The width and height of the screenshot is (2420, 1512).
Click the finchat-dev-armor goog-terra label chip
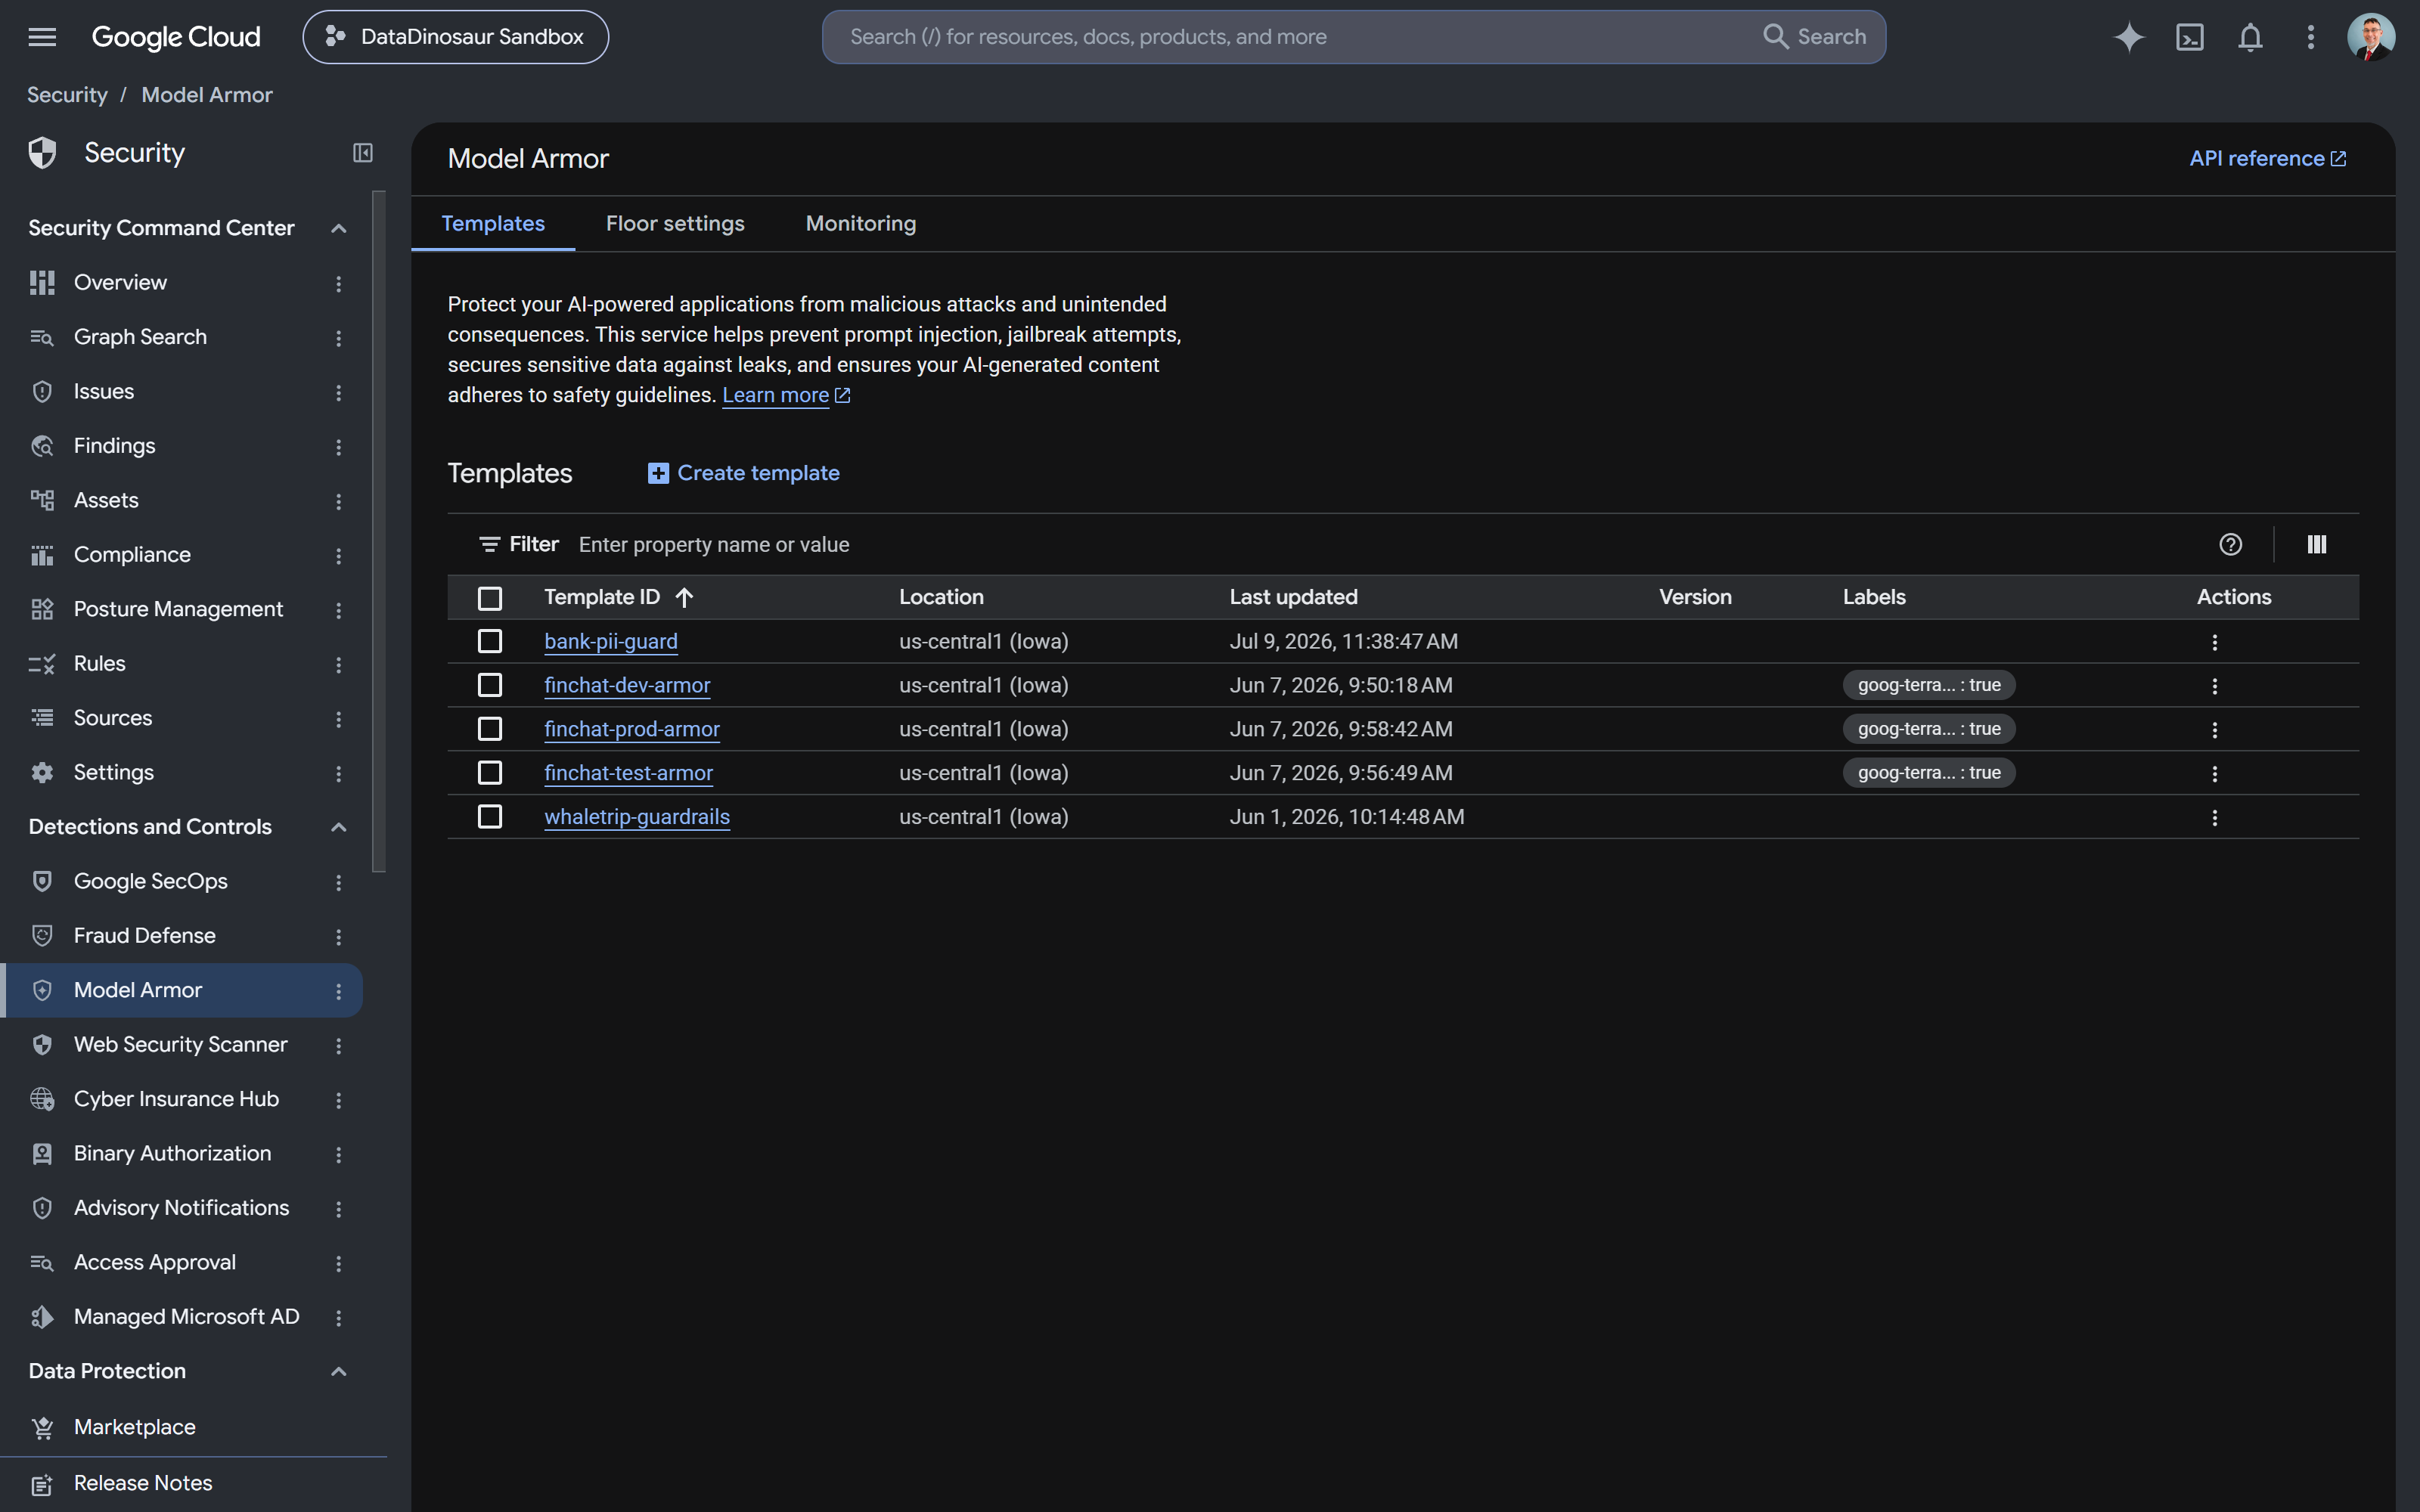pos(1929,686)
